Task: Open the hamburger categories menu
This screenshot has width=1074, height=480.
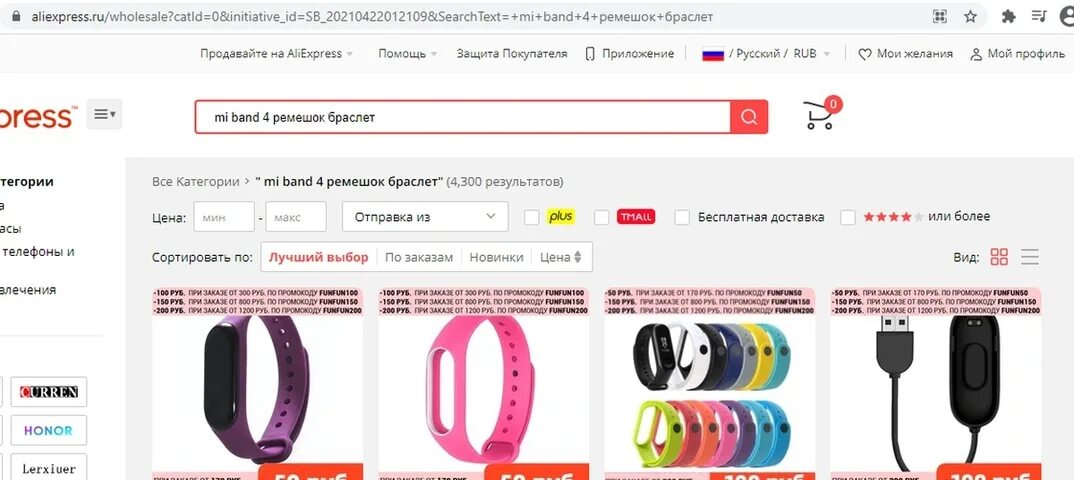Action: [104, 114]
